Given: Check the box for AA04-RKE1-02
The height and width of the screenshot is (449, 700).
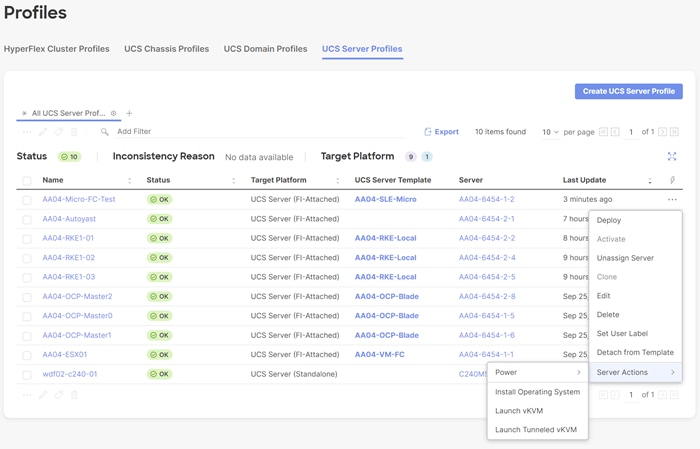Looking at the screenshot, I should click(27, 258).
